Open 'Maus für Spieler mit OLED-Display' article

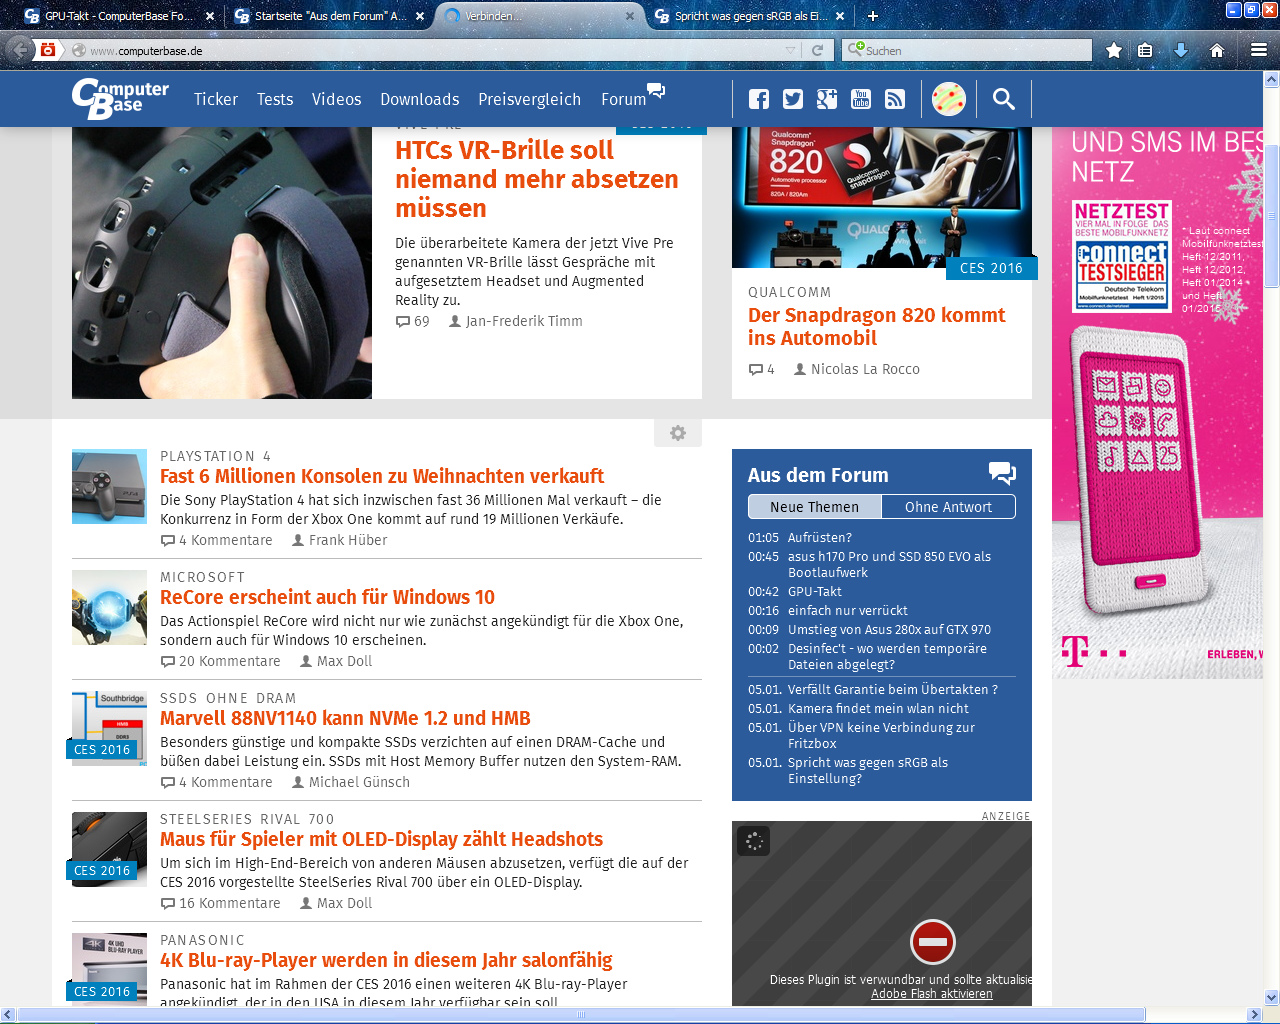(381, 839)
